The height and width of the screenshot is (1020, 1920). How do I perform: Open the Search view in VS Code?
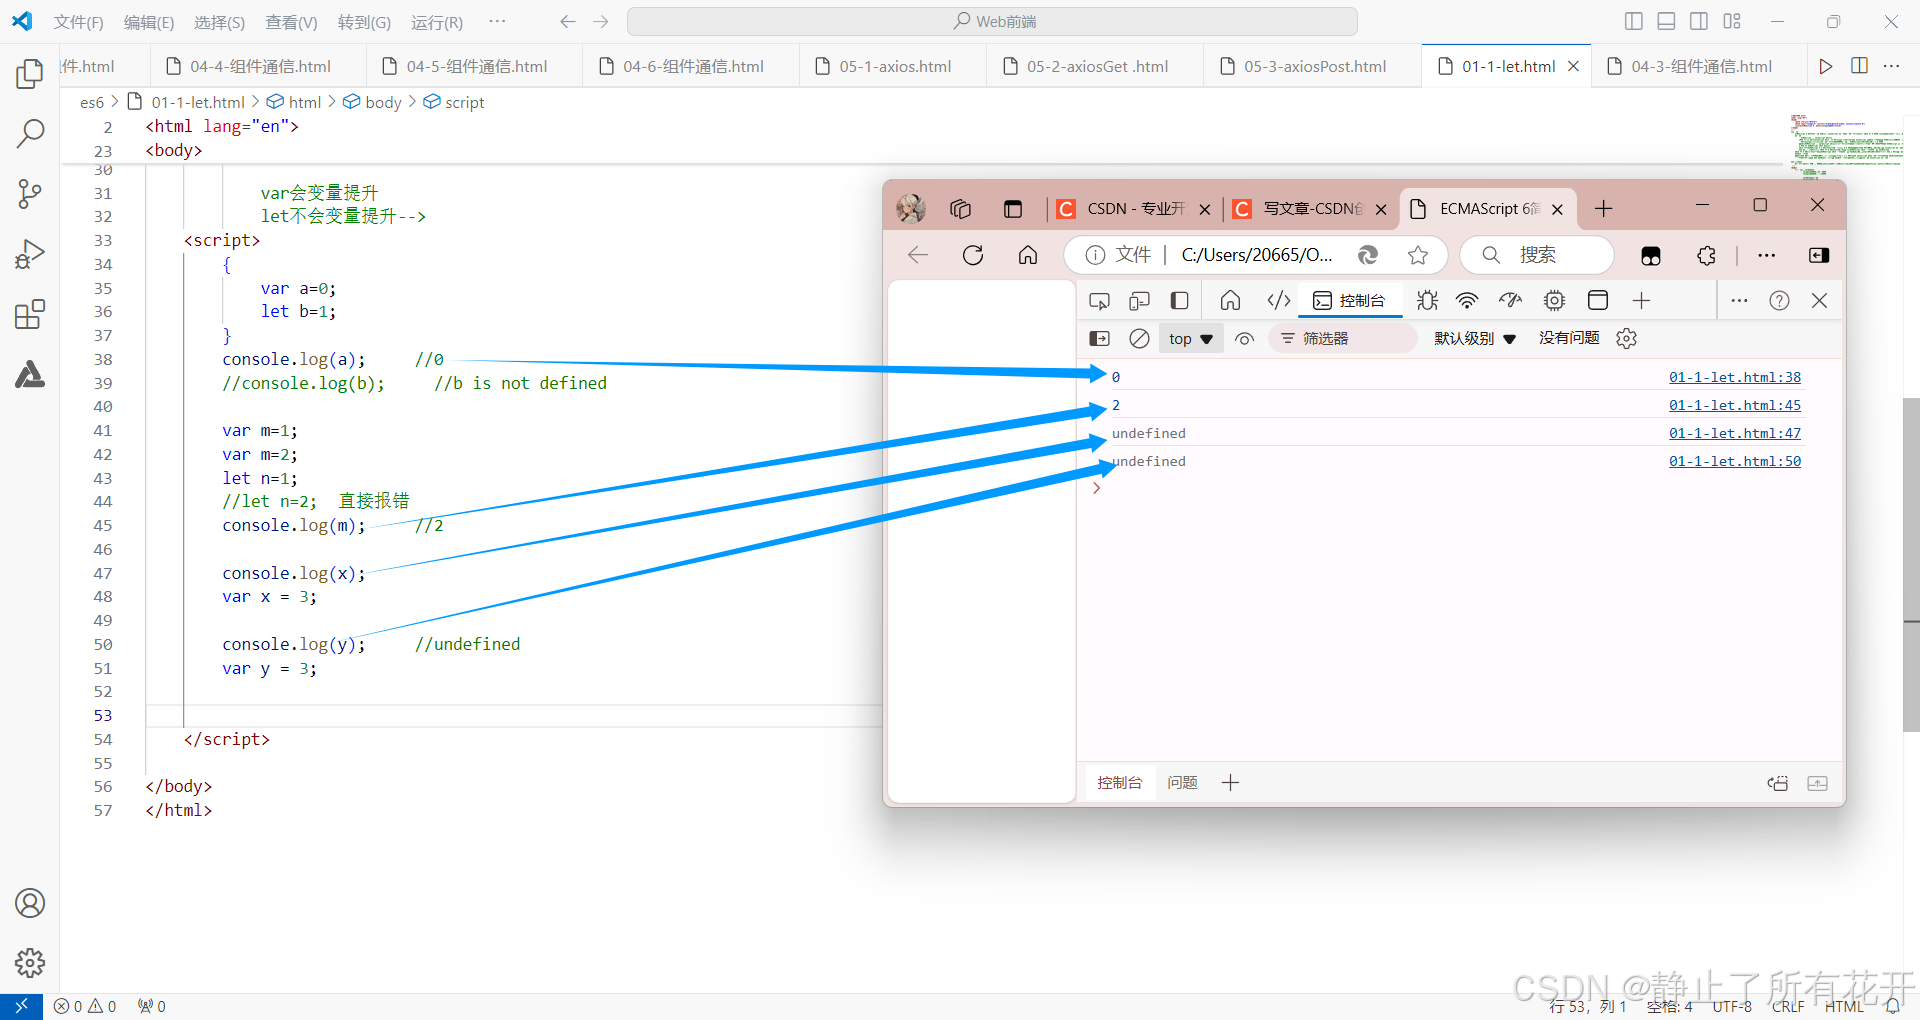tap(30, 133)
